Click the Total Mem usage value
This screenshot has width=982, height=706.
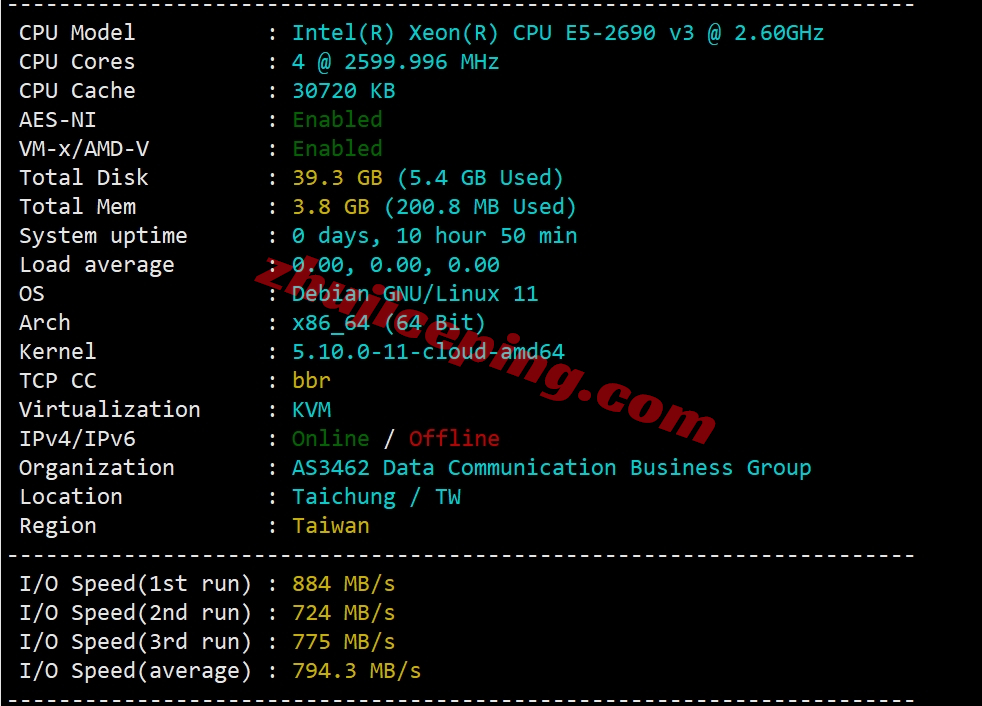pyautogui.click(x=434, y=207)
